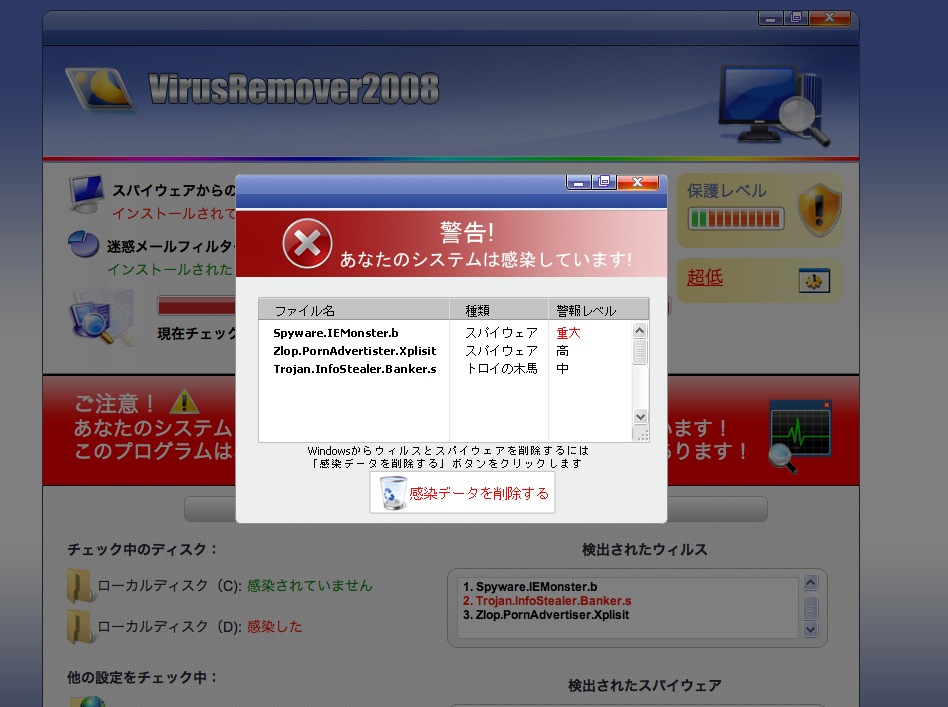Click the トロイの木馬 type cell
This screenshot has width=948, height=707.
click(x=501, y=368)
